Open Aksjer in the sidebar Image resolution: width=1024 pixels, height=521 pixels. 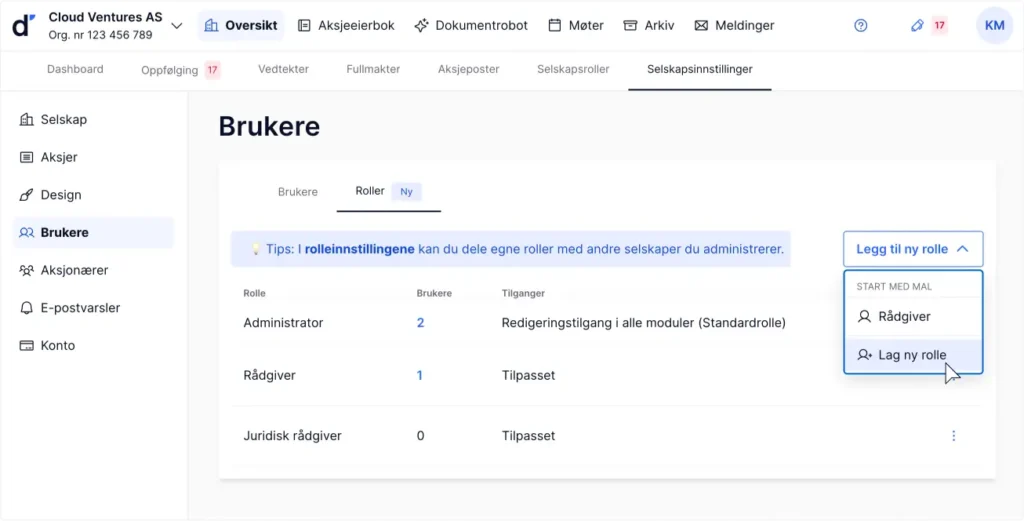[x=58, y=157]
